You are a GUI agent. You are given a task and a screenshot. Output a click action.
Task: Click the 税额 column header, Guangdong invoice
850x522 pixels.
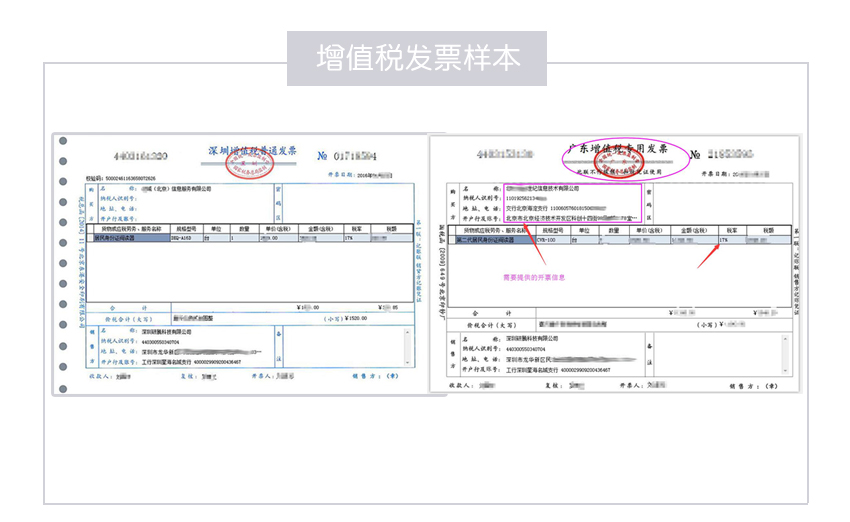coord(768,230)
